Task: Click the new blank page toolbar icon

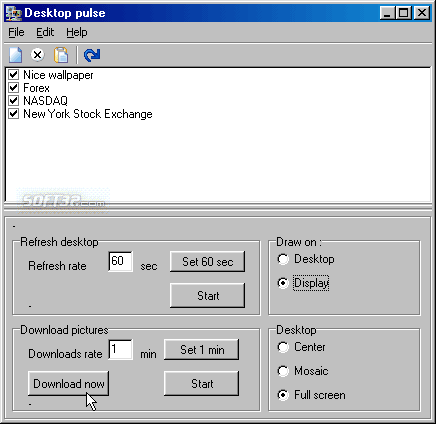Action: coord(15,55)
